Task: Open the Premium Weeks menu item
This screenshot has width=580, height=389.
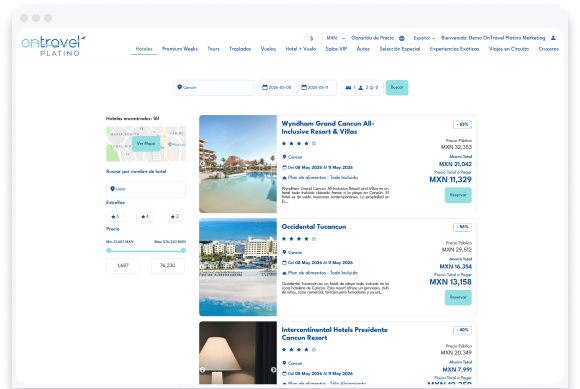Action: [x=180, y=49]
